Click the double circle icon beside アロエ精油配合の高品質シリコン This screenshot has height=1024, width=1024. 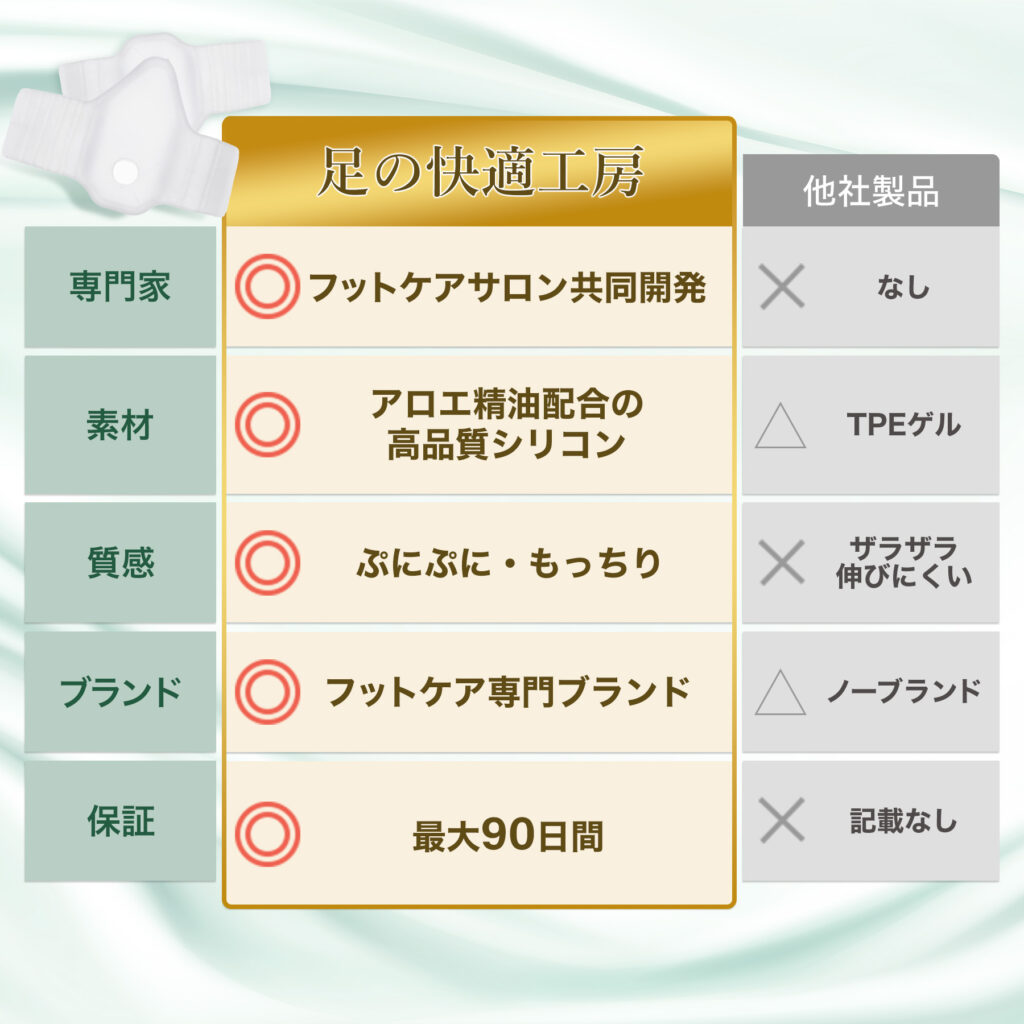(x=267, y=425)
